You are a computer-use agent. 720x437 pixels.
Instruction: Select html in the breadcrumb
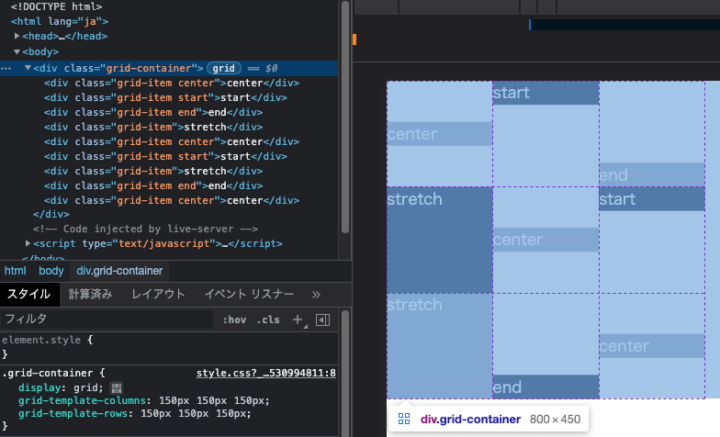[15, 271]
